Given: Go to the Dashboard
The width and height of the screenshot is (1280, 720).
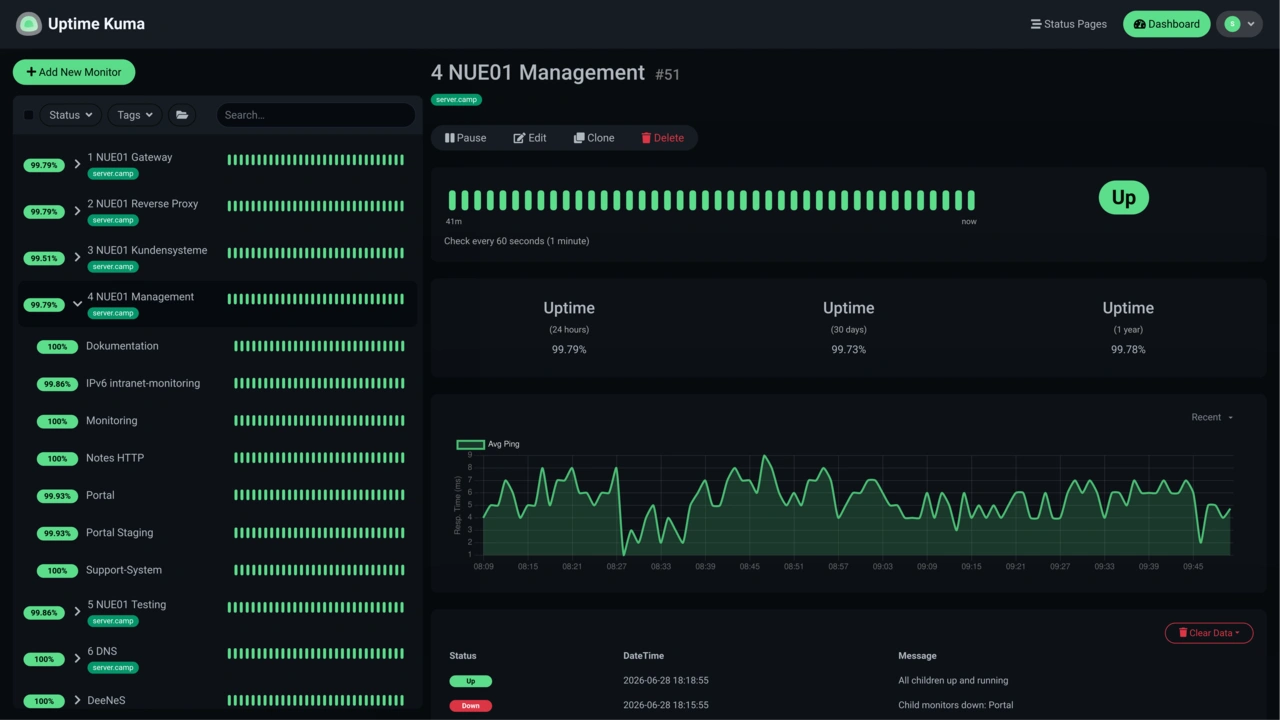Looking at the screenshot, I should tap(1166, 24).
